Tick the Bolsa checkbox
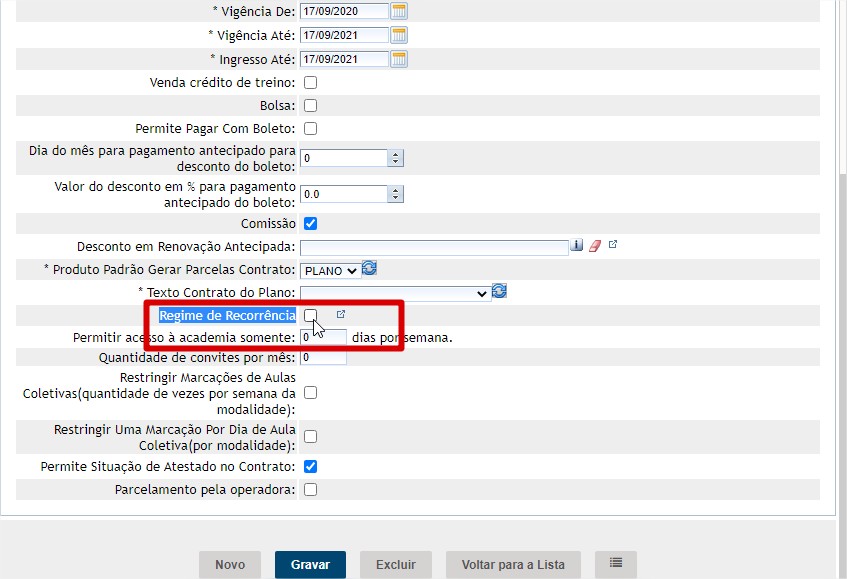Image resolution: width=847 pixels, height=579 pixels. click(x=310, y=105)
